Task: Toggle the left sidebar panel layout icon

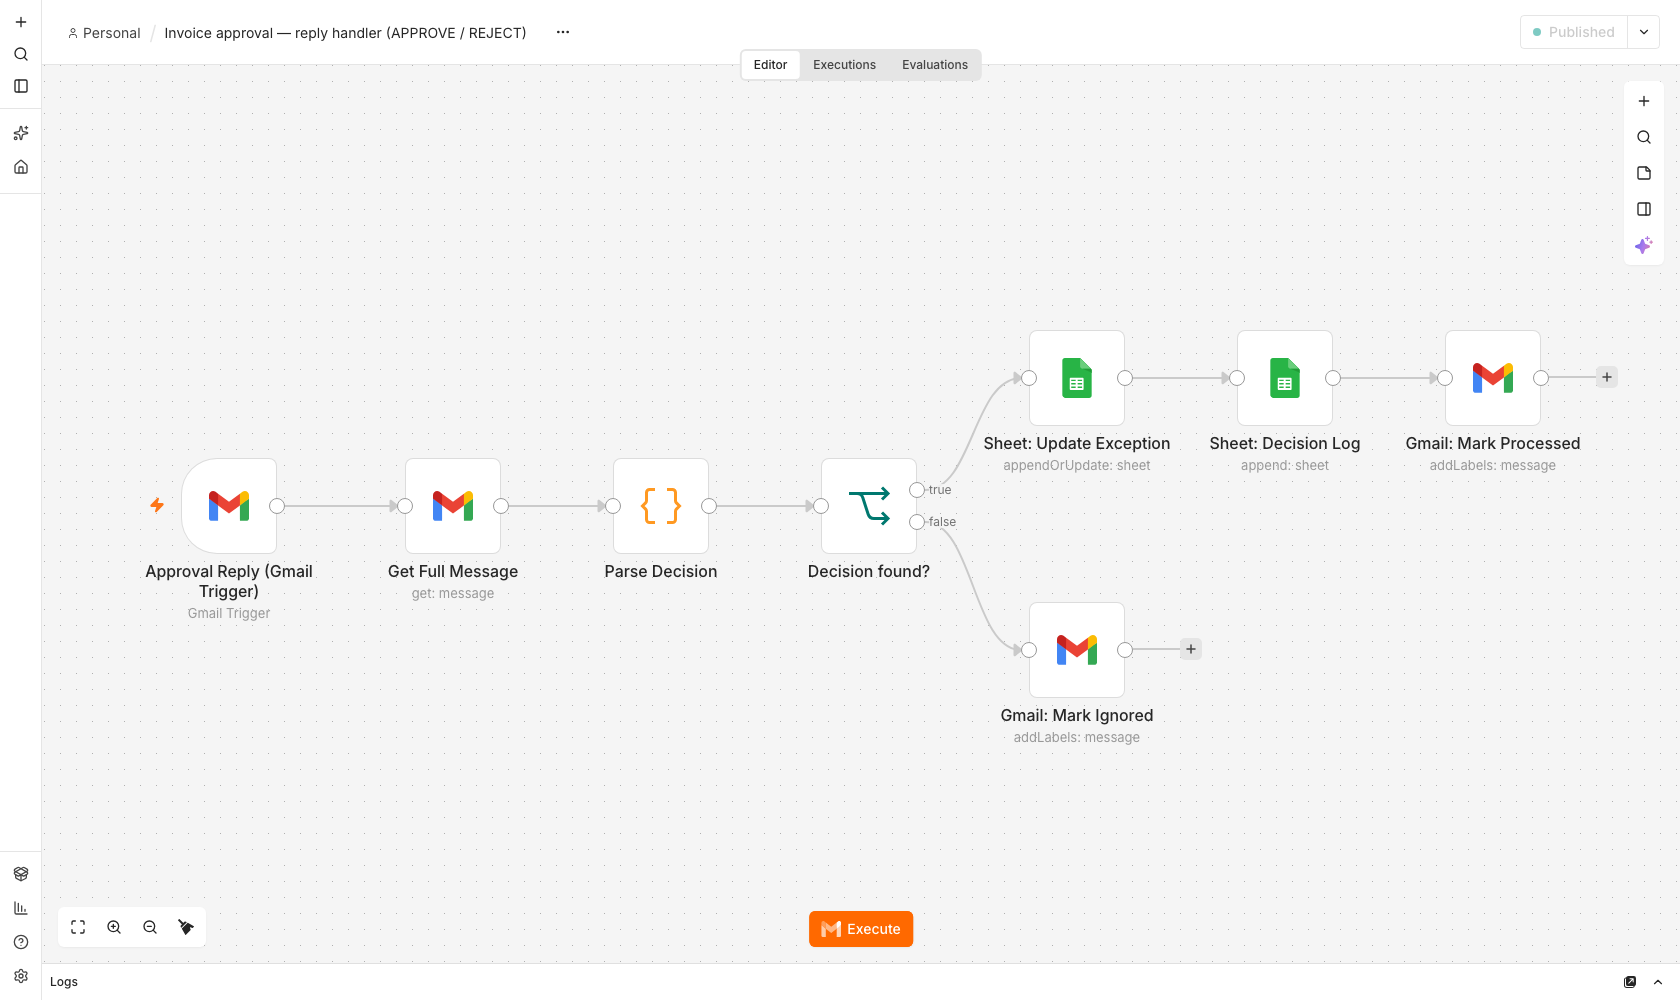Action: [21, 86]
